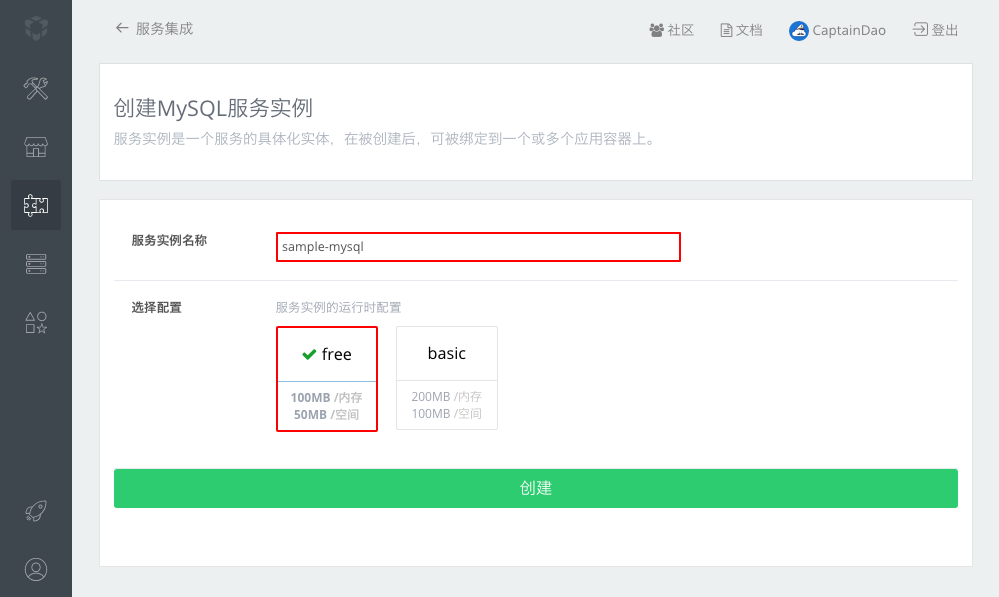999x597 pixels.
Task: Select the free plan option
Action: tap(327, 379)
